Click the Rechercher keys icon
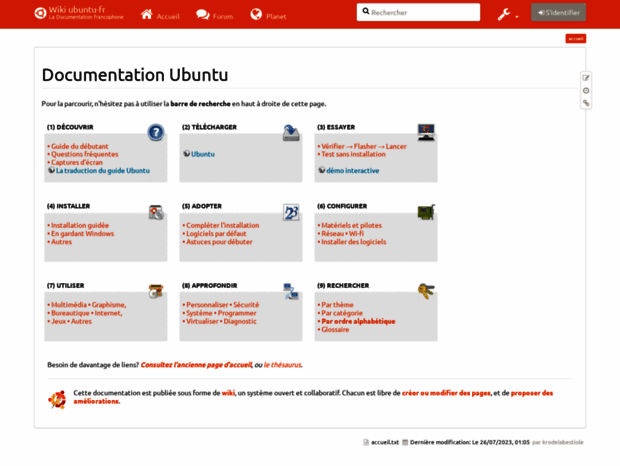Screen dimensions: 620x466 point(426,292)
